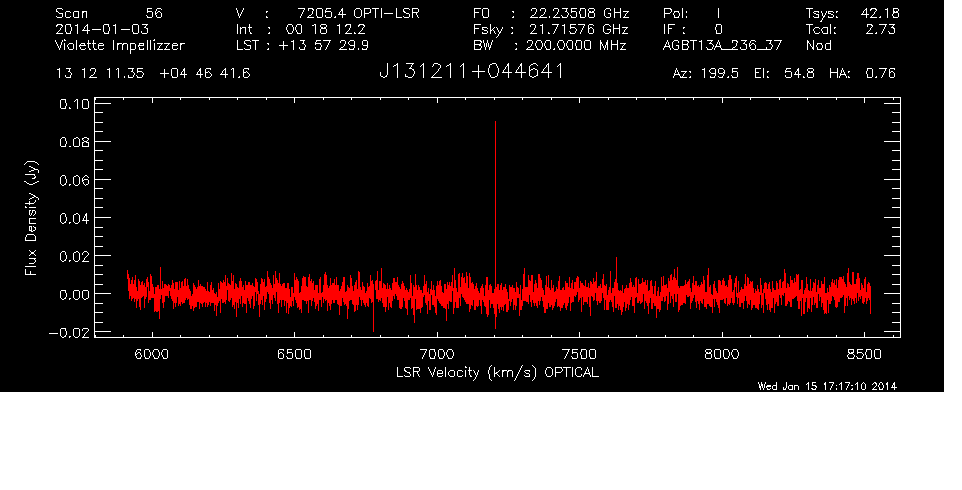Screen dimensions: 962x490
Task: Click the 8500 velocity tick label
Action: pyautogui.click(x=864, y=354)
